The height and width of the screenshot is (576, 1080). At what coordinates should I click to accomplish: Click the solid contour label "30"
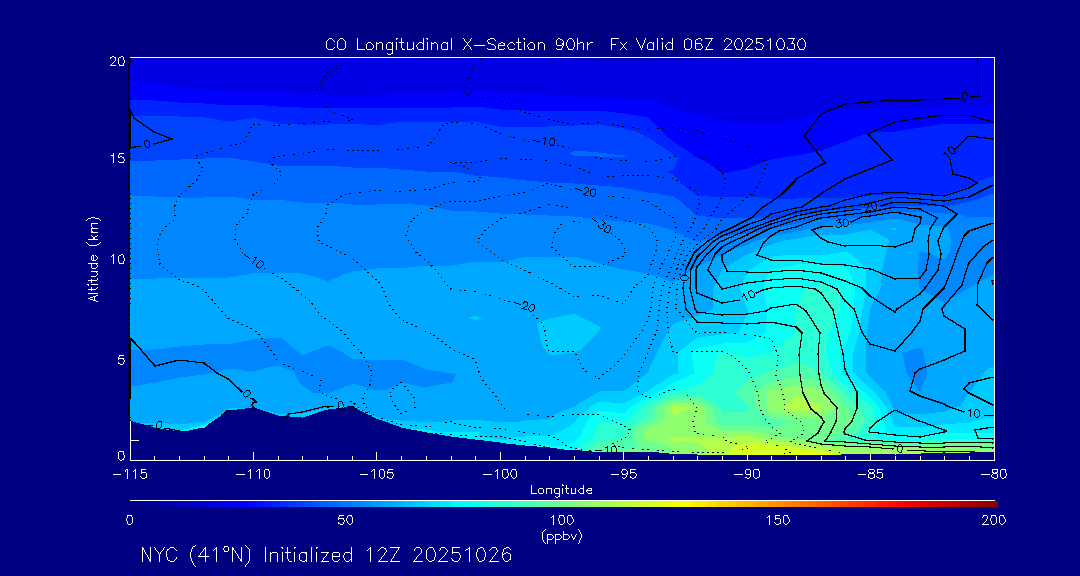click(842, 223)
